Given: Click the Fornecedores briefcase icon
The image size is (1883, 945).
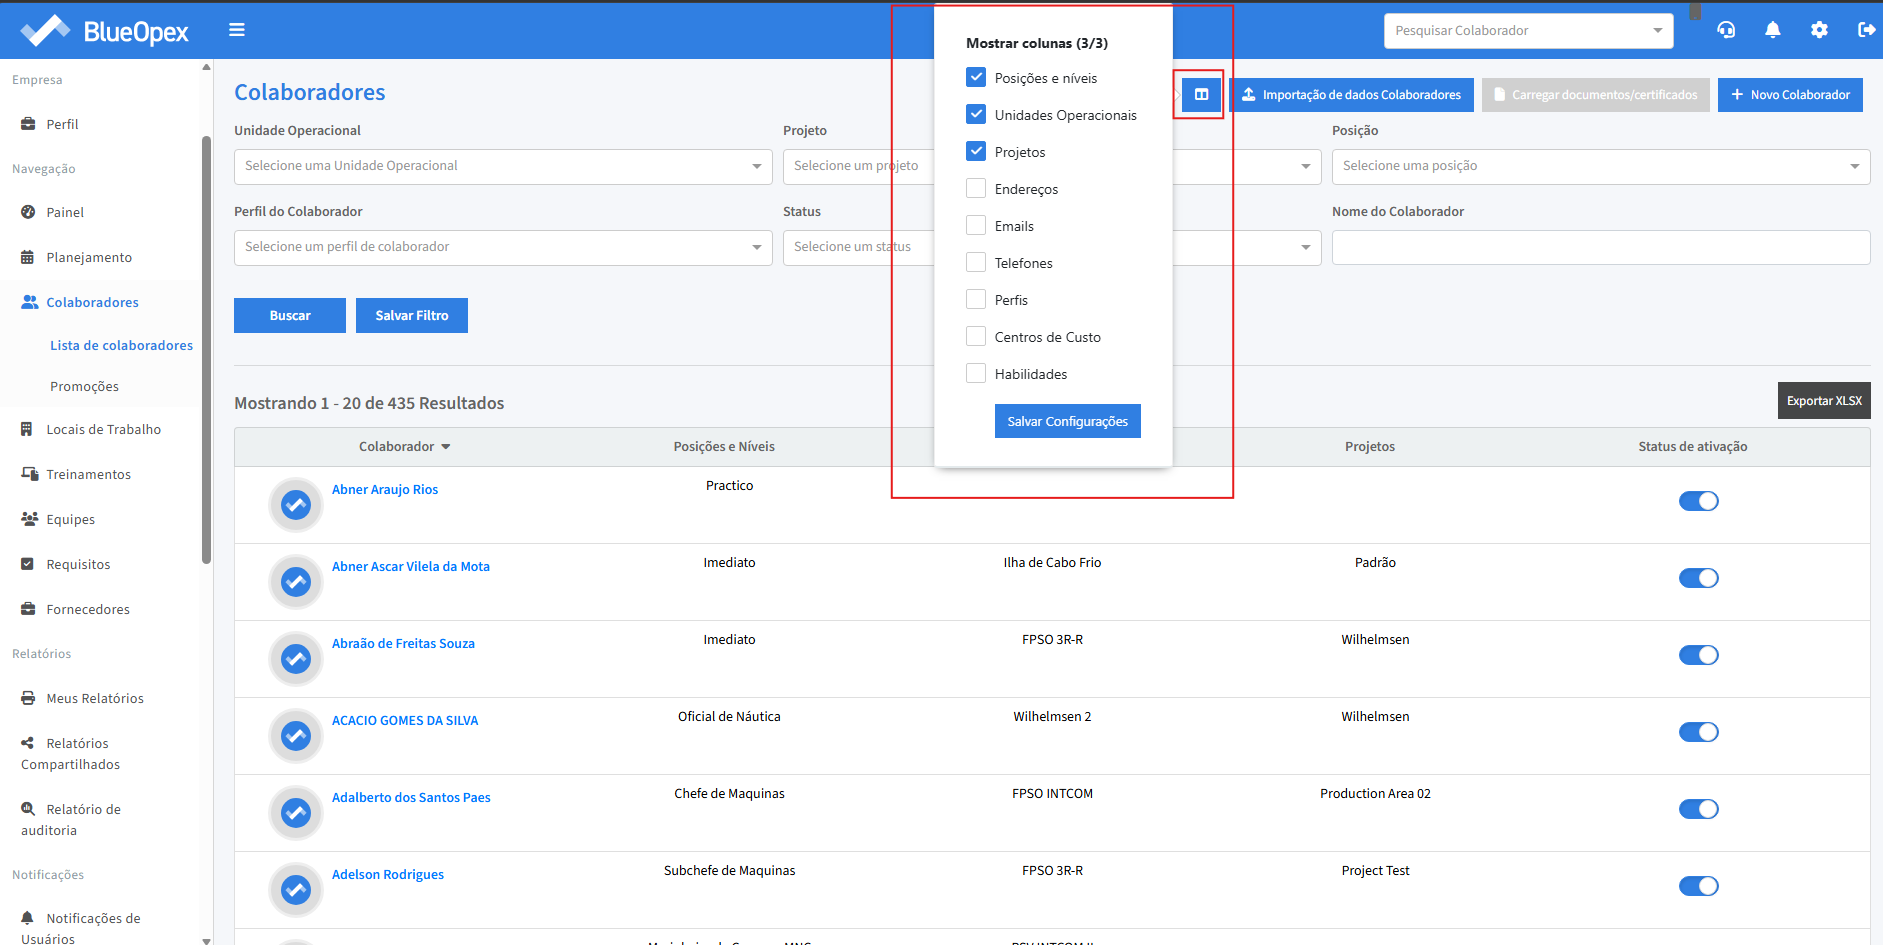Looking at the screenshot, I should (x=28, y=609).
